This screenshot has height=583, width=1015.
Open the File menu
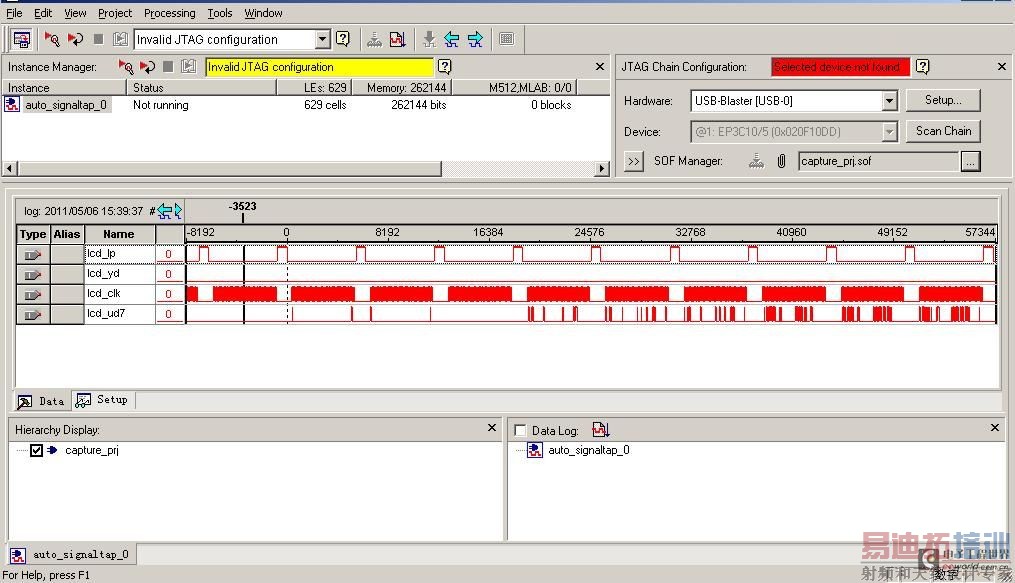pos(14,13)
